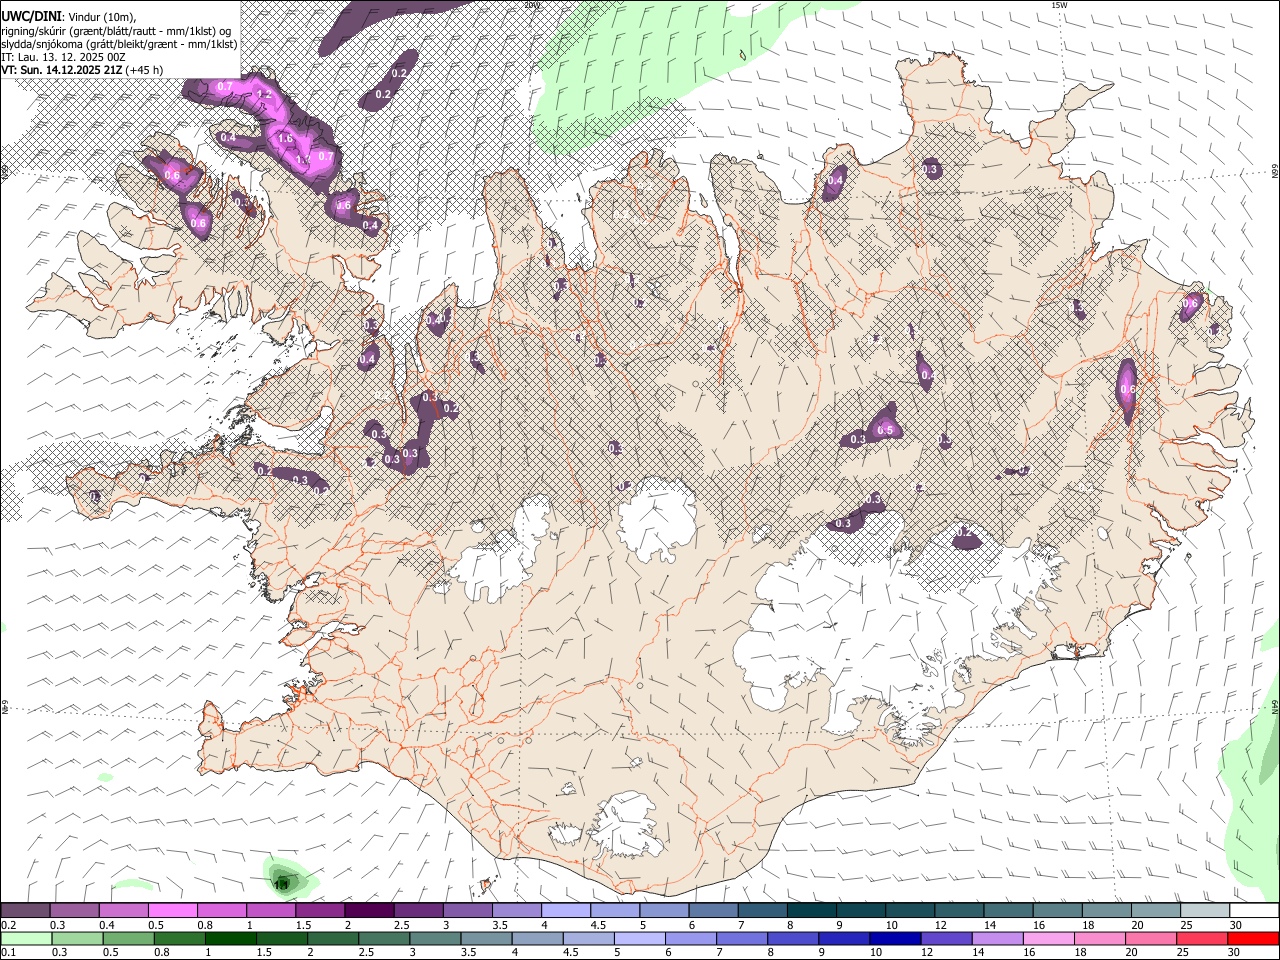Click the crimson 25–30 rain legend swatch
The width and height of the screenshot is (1280, 960).
1201,938
